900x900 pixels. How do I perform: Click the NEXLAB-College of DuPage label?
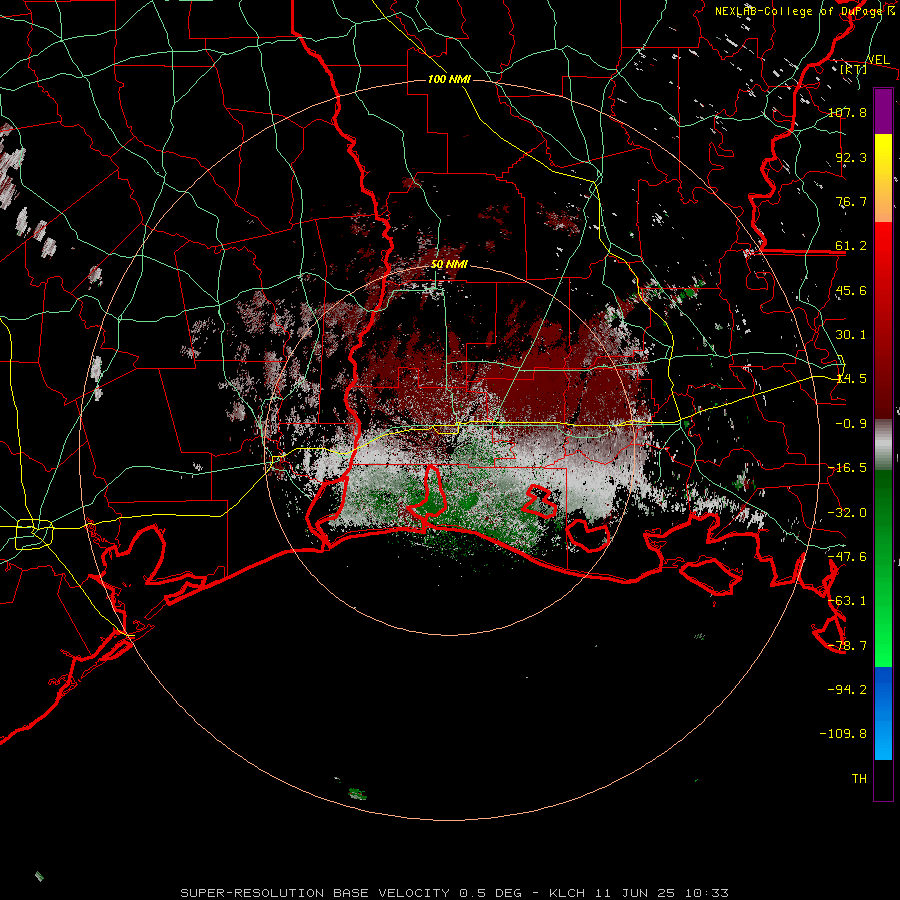pos(800,11)
